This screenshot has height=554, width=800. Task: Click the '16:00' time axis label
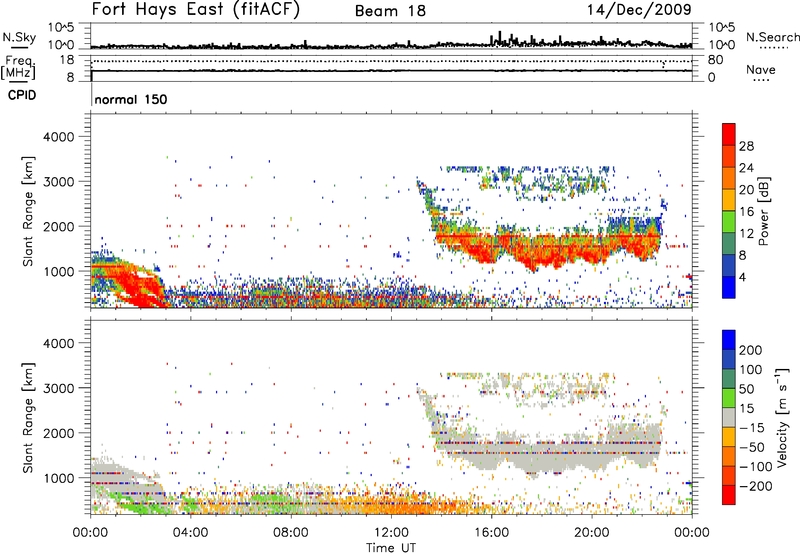point(491,533)
